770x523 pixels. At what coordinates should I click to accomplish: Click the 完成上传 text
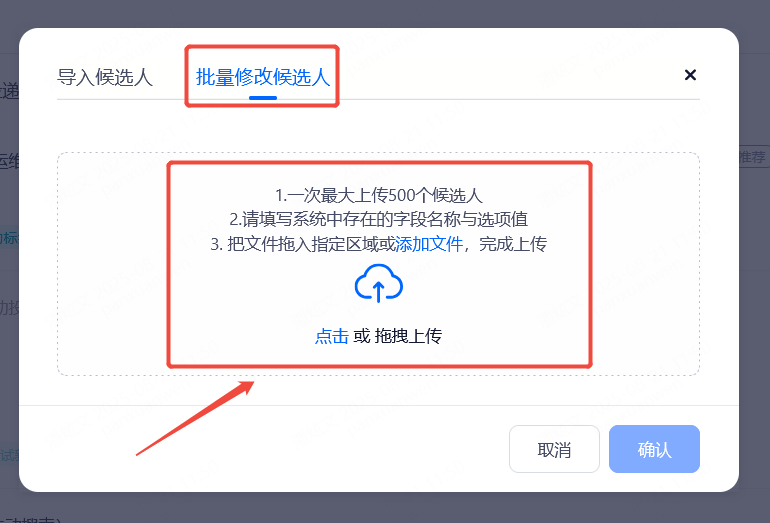point(513,244)
